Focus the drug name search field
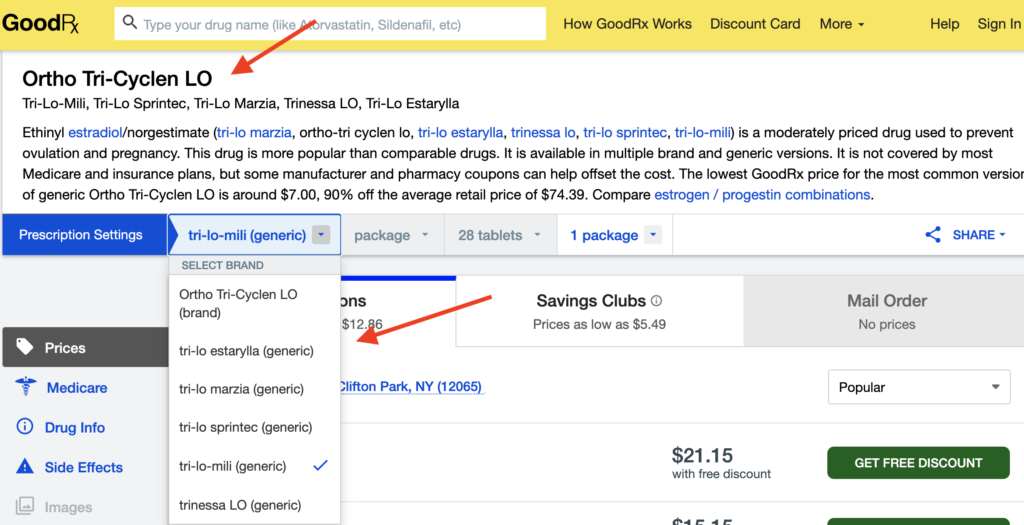Image resolution: width=1024 pixels, height=525 pixels. [330, 24]
